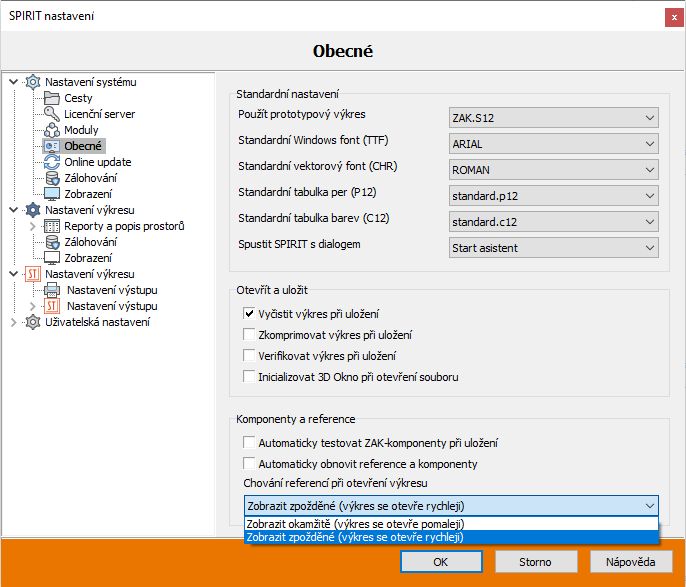This screenshot has width=686, height=587.
Task: Enable Zkomprimovat výkres při uložení checkbox
Action: [249, 335]
